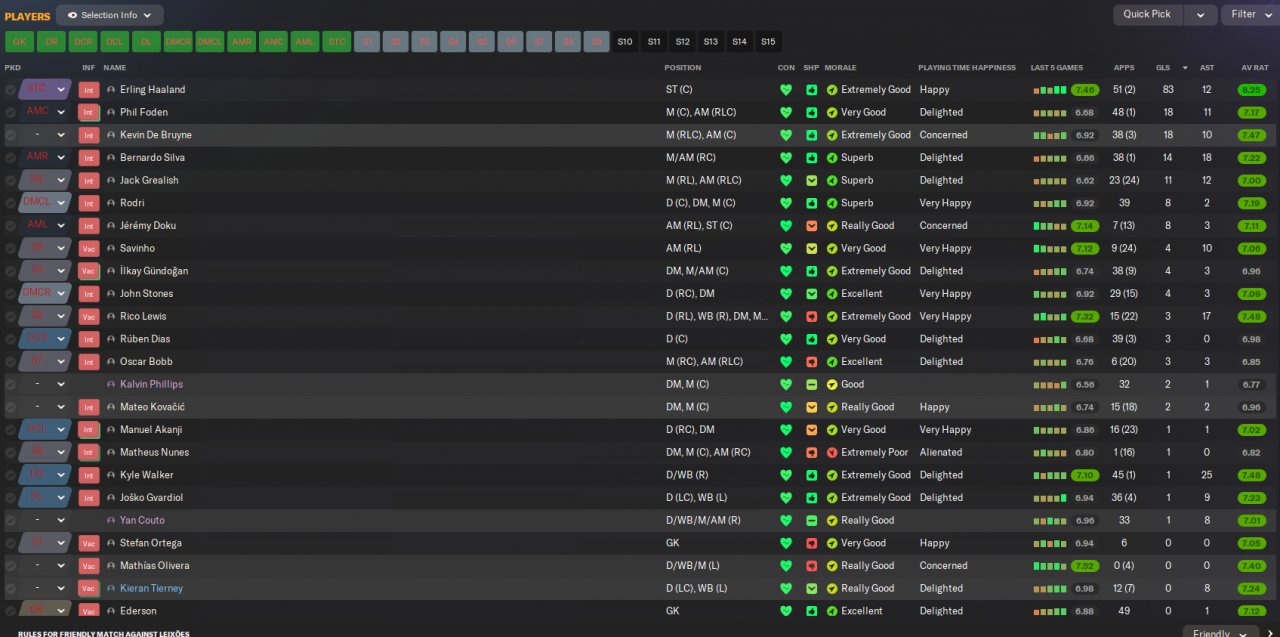This screenshot has width=1280, height=637.
Task: Click the sharpness icon for Mathías Olivera
Action: [x=812, y=566]
